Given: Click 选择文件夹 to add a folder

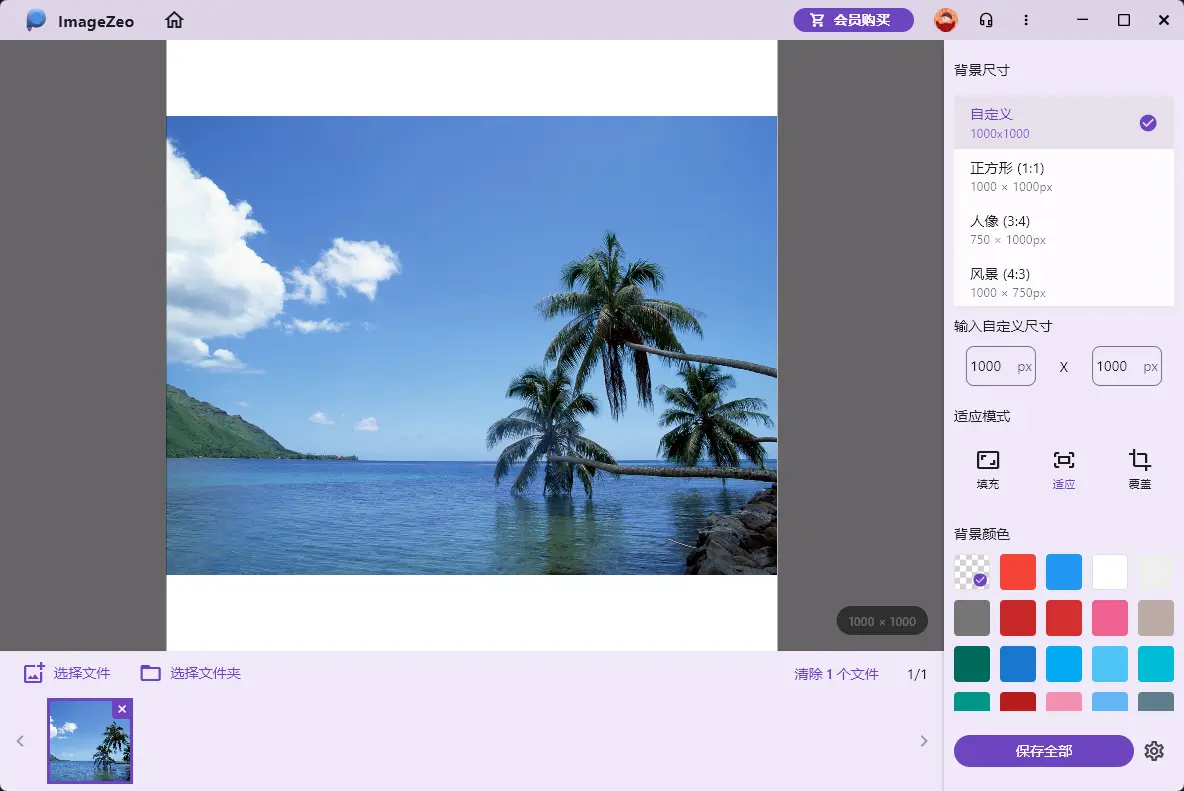Looking at the screenshot, I should [x=191, y=673].
